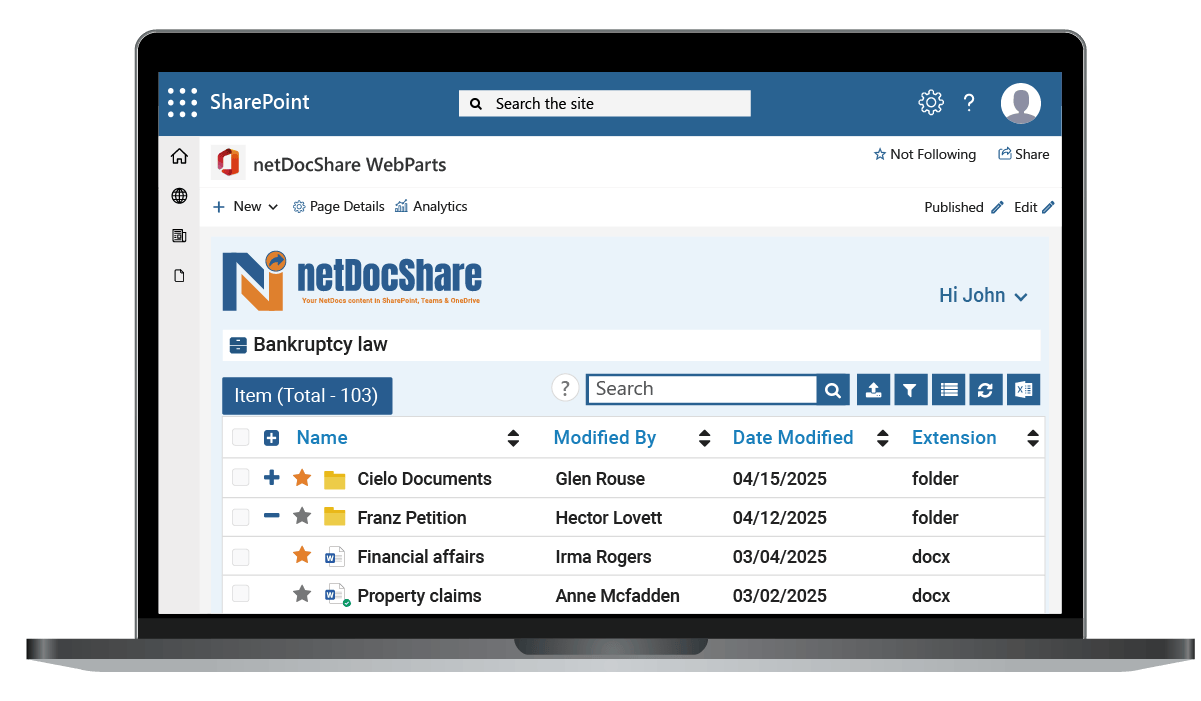The height and width of the screenshot is (701, 1201).
Task: Click the Edit page button
Action: pos(1034,207)
